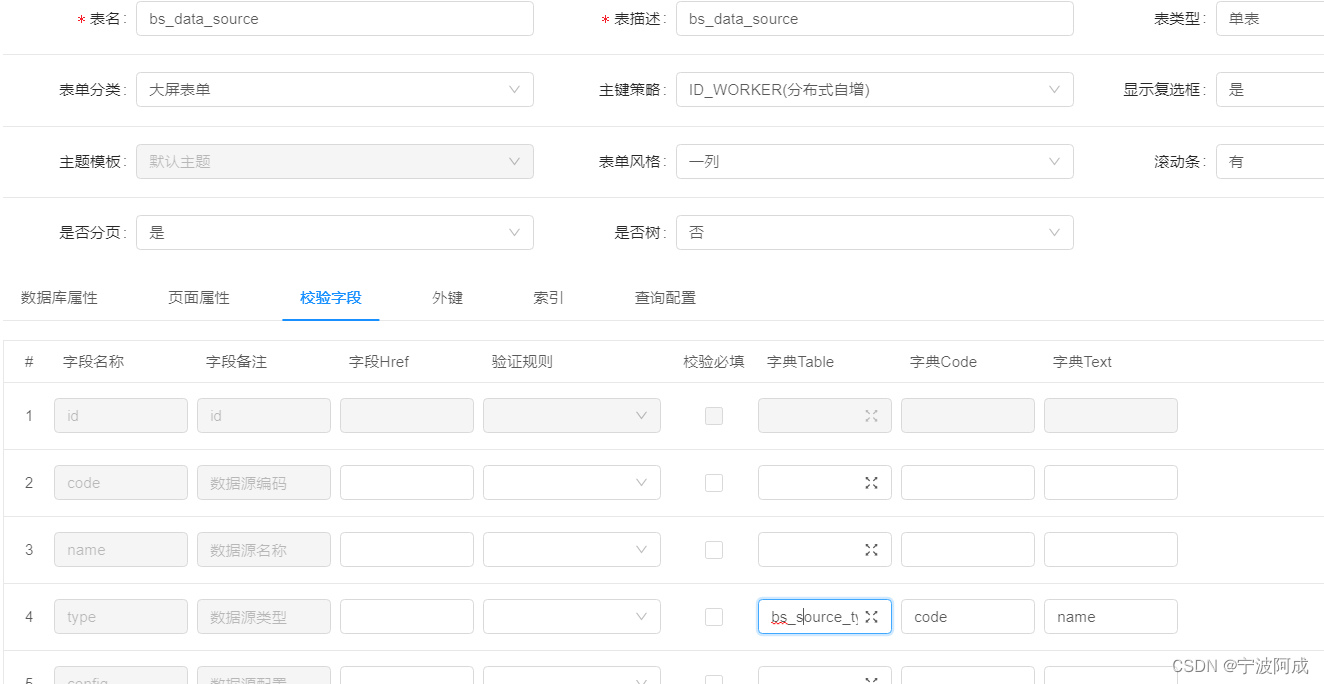
Task: Open the 是否树 dropdown
Action: 874,233
